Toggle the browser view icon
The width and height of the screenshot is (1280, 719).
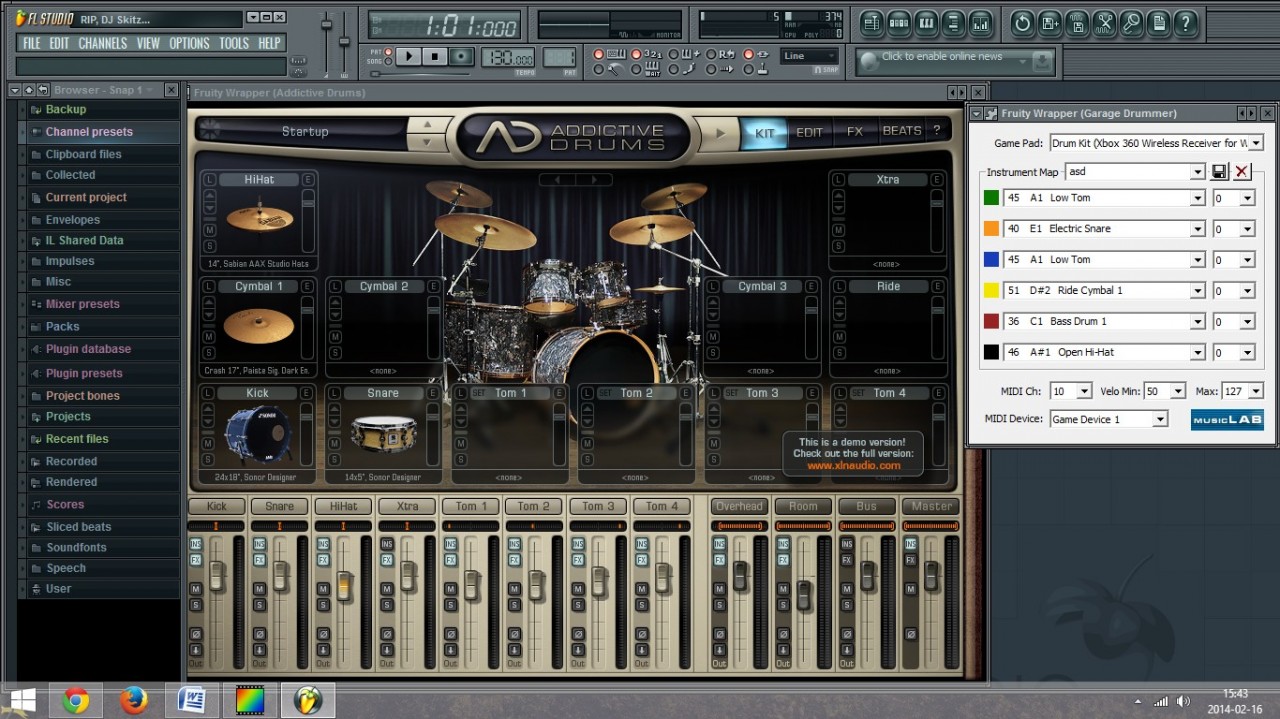(954, 22)
